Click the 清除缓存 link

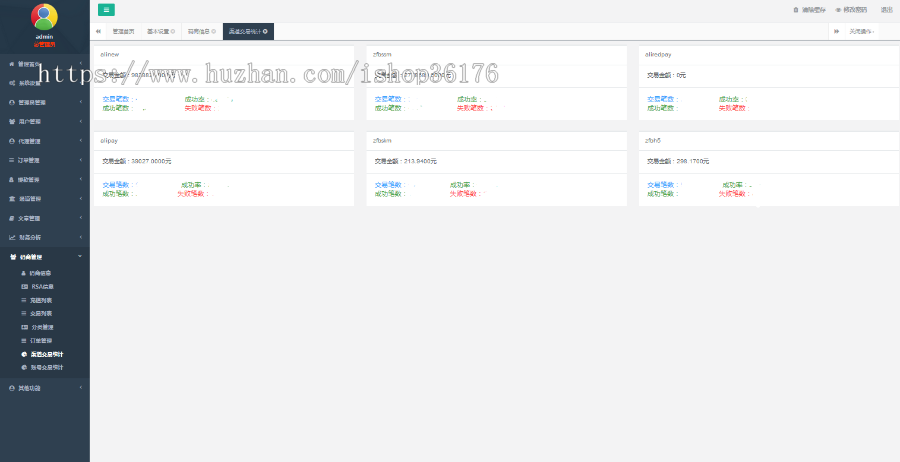(813, 10)
